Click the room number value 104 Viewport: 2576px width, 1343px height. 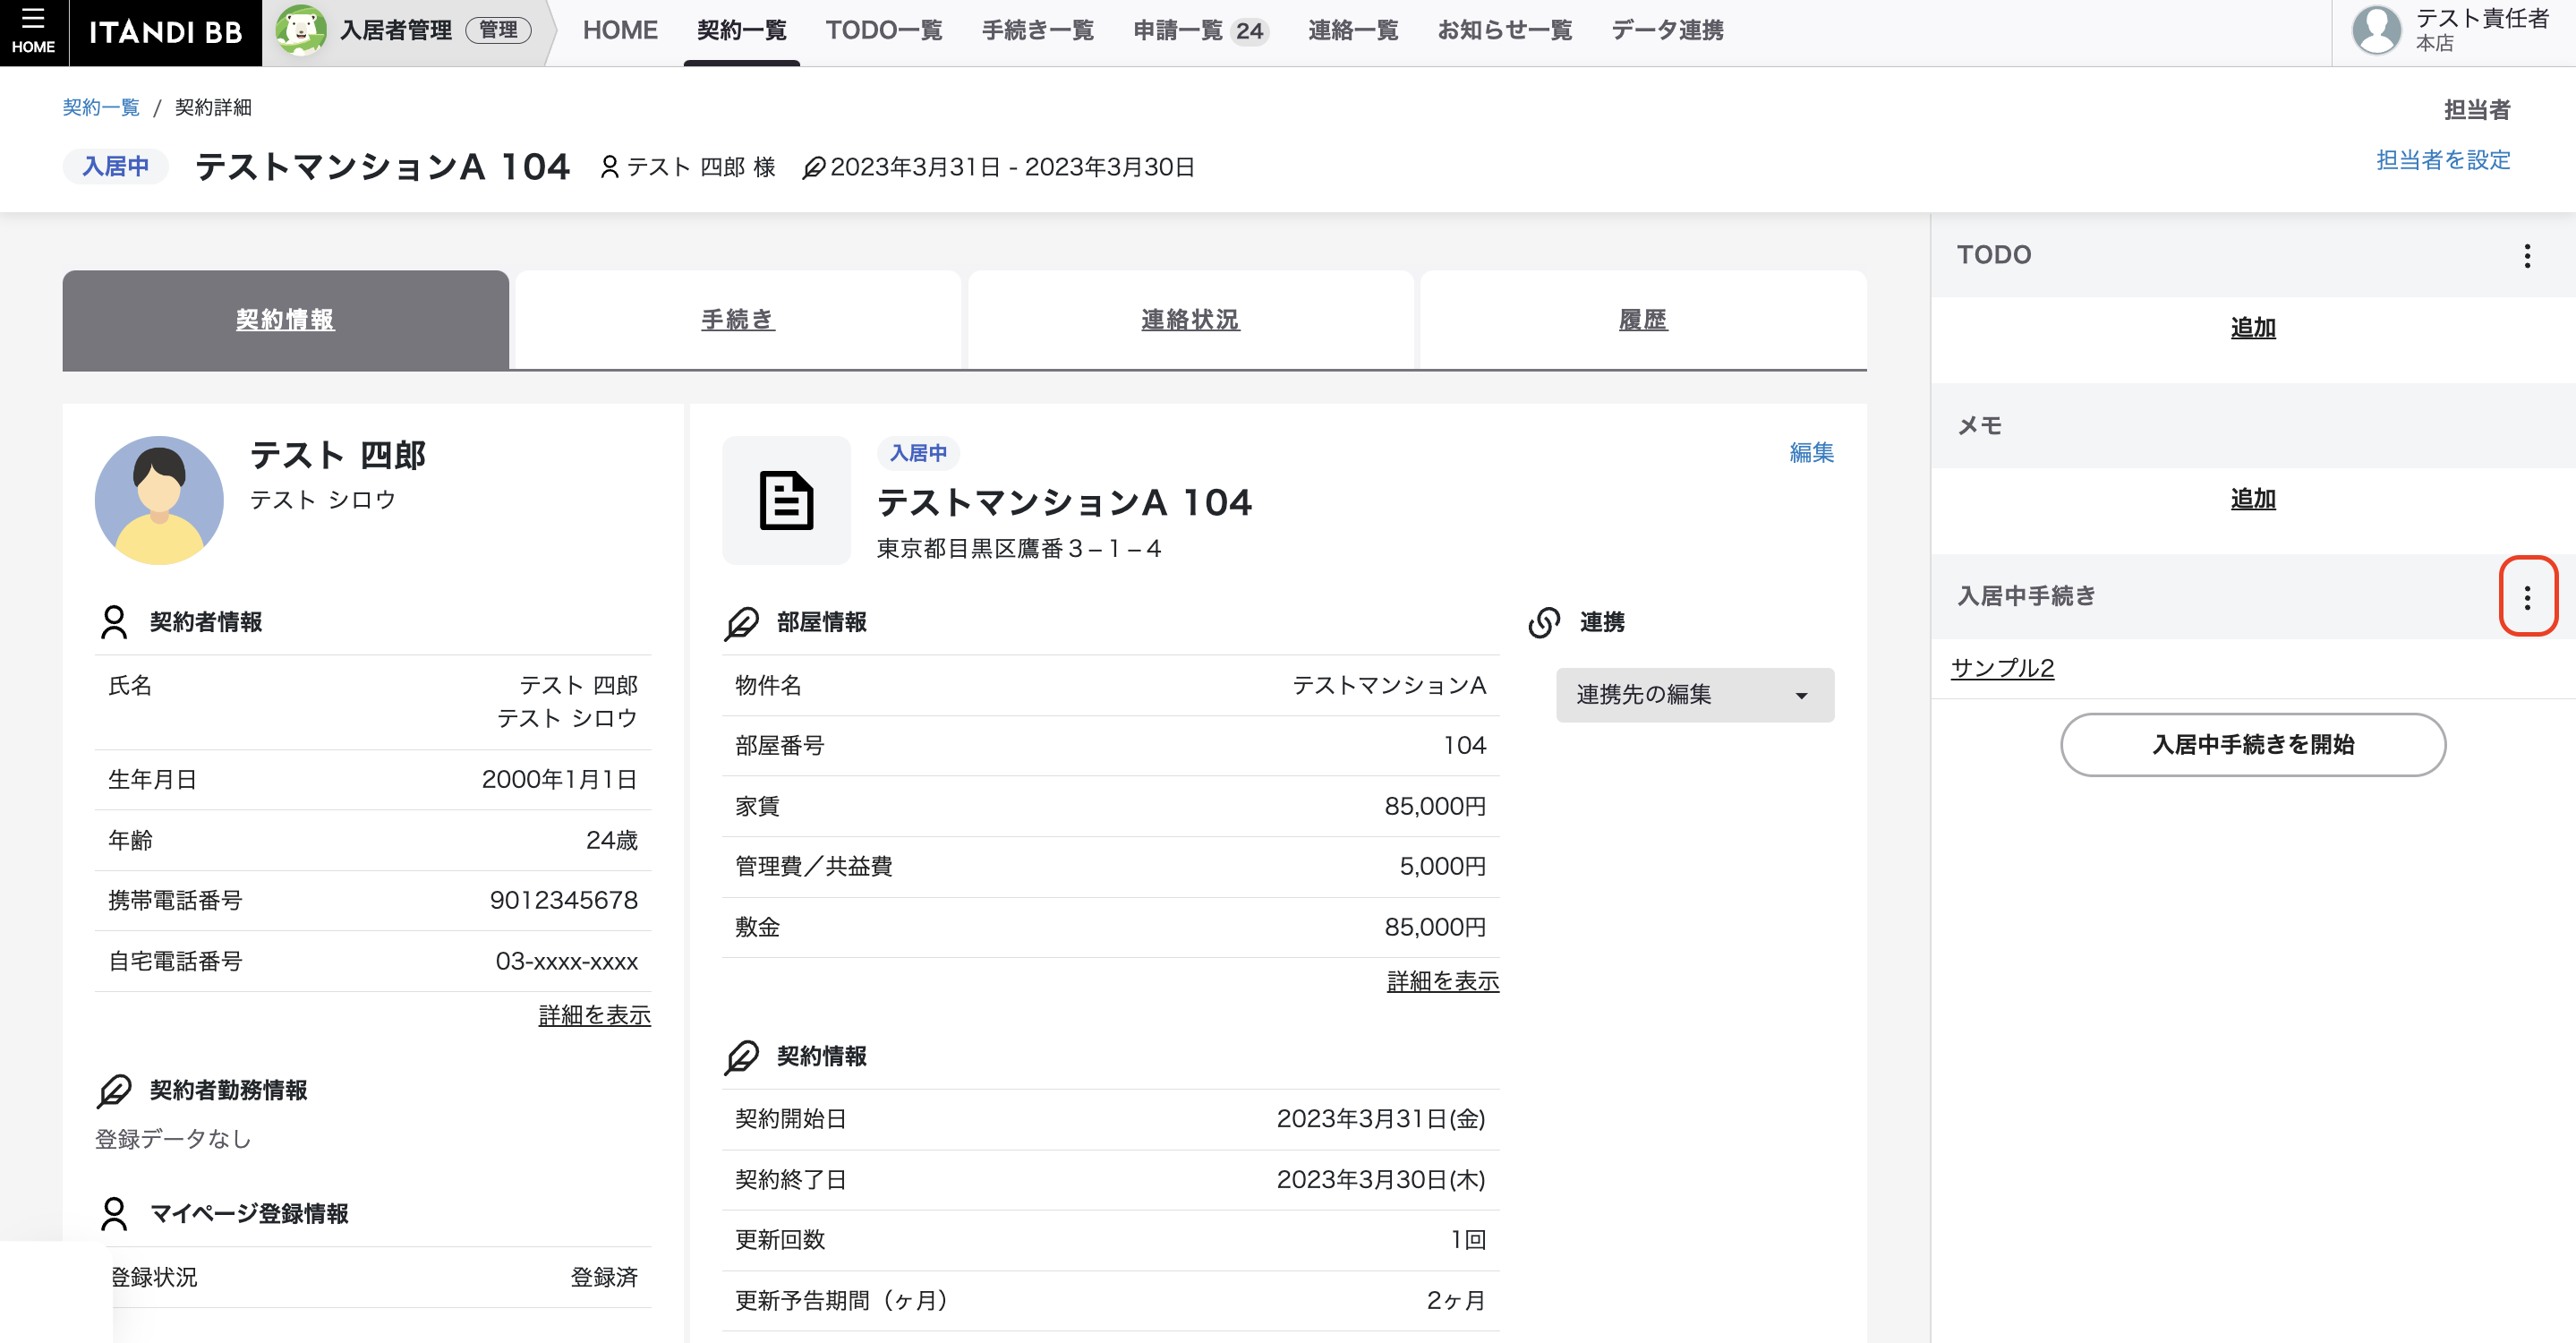coord(1465,746)
